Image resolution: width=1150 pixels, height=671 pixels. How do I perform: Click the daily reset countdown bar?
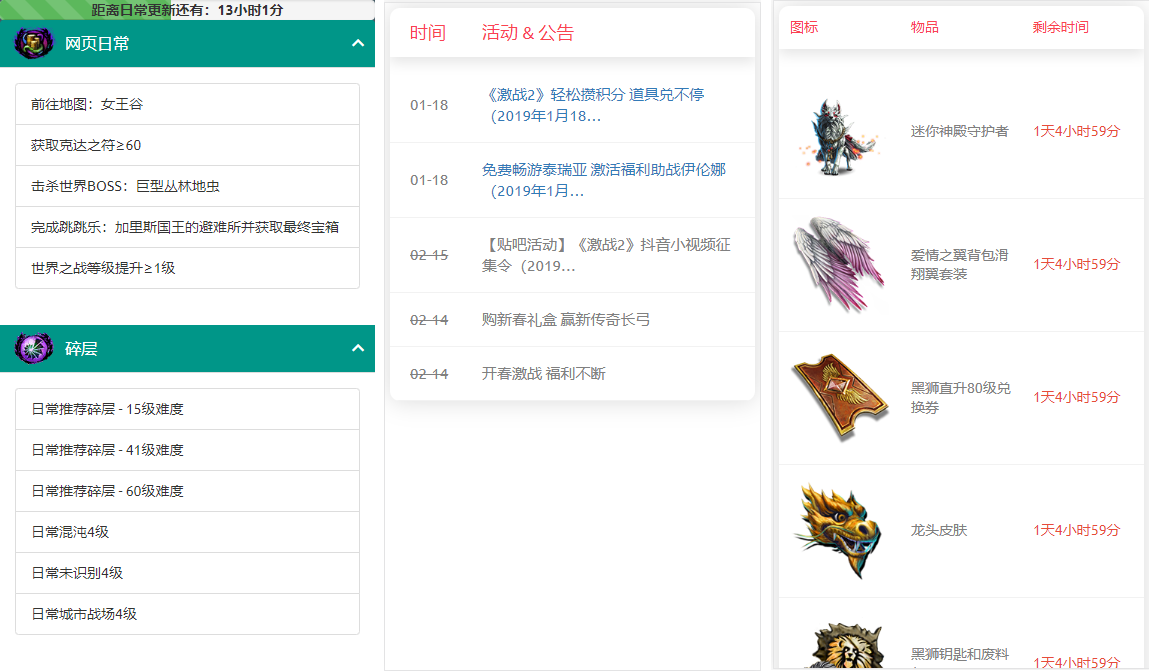(187, 10)
